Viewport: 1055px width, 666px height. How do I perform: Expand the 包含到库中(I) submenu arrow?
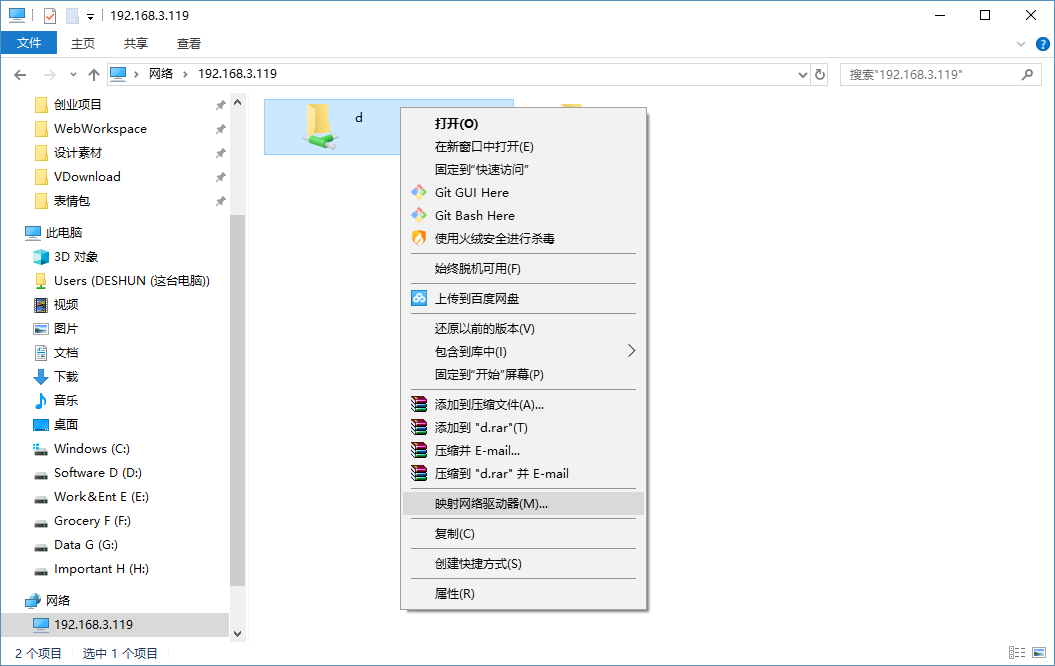pos(631,350)
